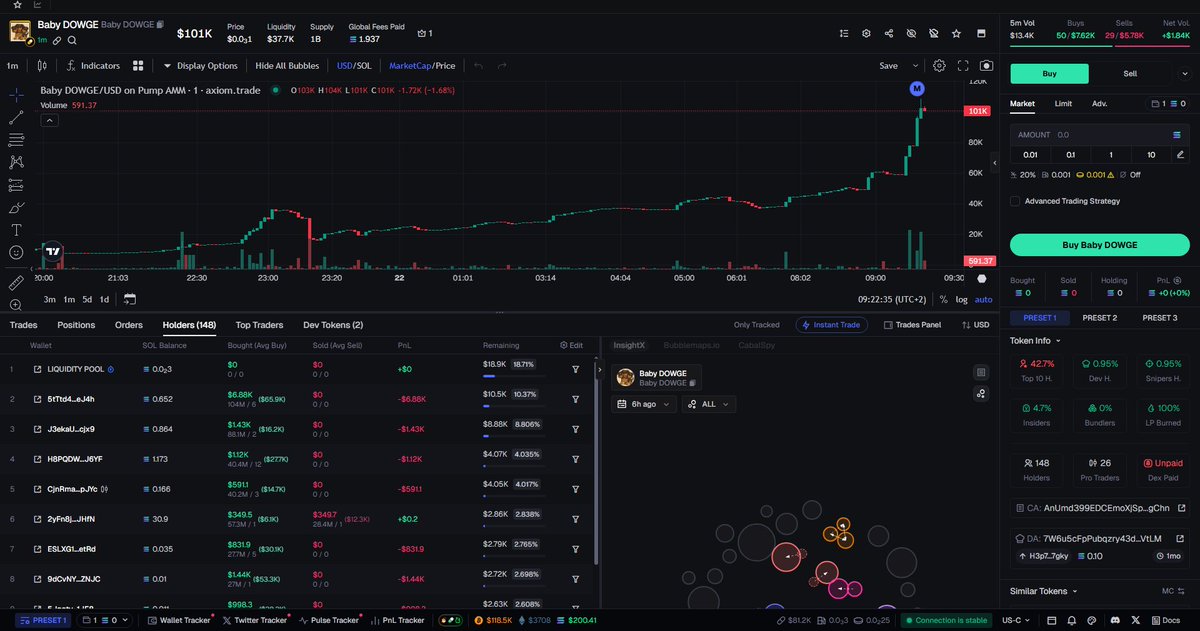The height and width of the screenshot is (631, 1200).
Task: Toggle percent scale on the chart
Action: [943, 299]
